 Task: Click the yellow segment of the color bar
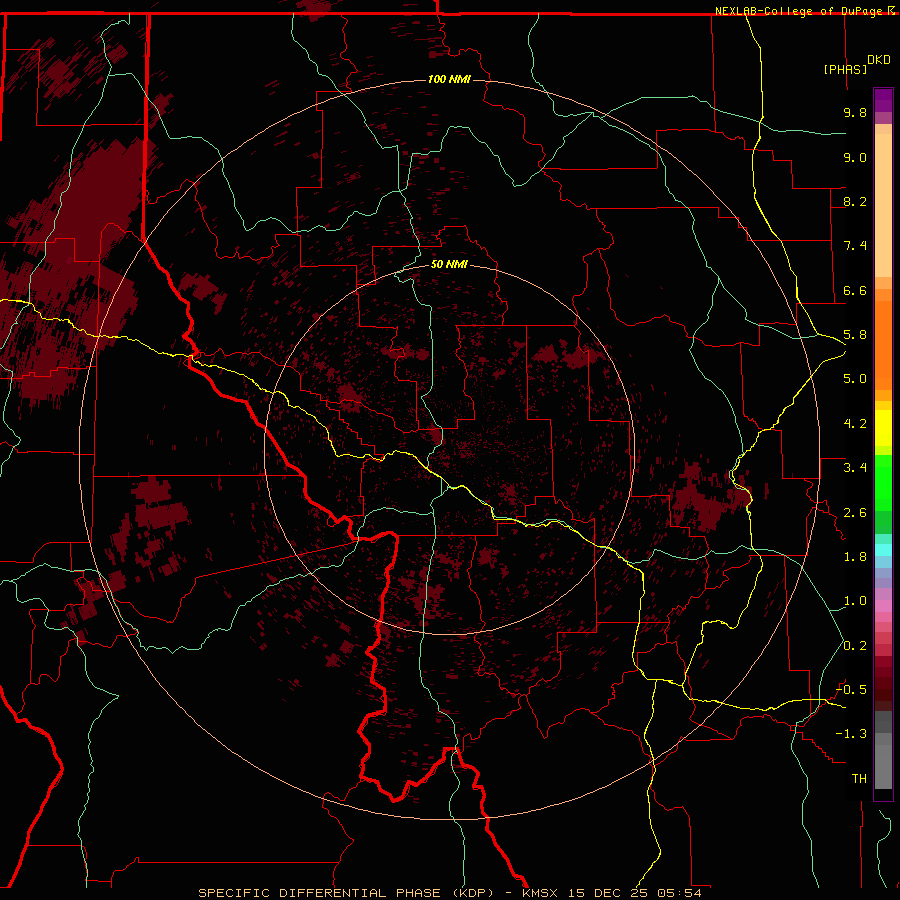[x=883, y=428]
